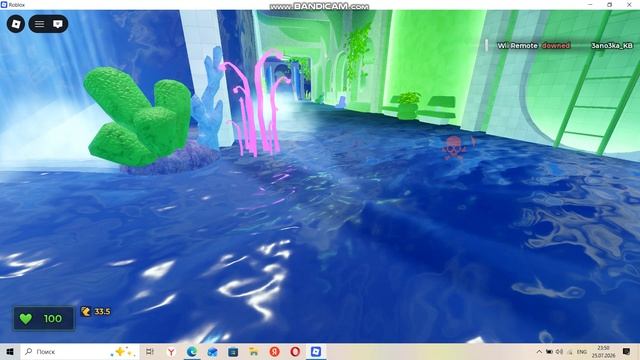Restore down the Roblox window

tap(609, 4)
